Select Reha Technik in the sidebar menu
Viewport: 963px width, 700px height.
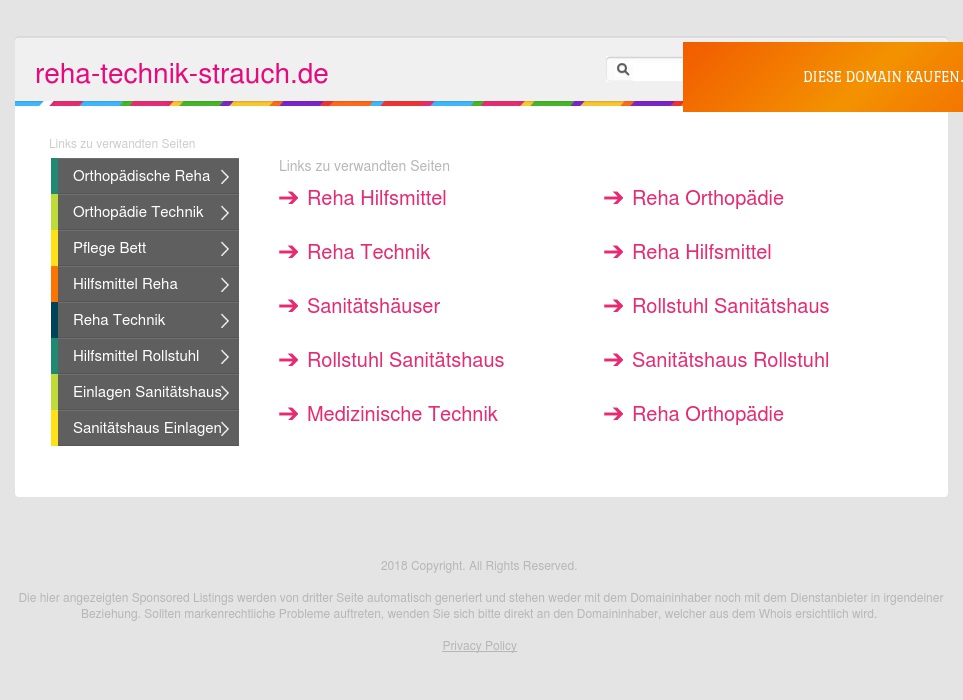pyautogui.click(x=119, y=320)
